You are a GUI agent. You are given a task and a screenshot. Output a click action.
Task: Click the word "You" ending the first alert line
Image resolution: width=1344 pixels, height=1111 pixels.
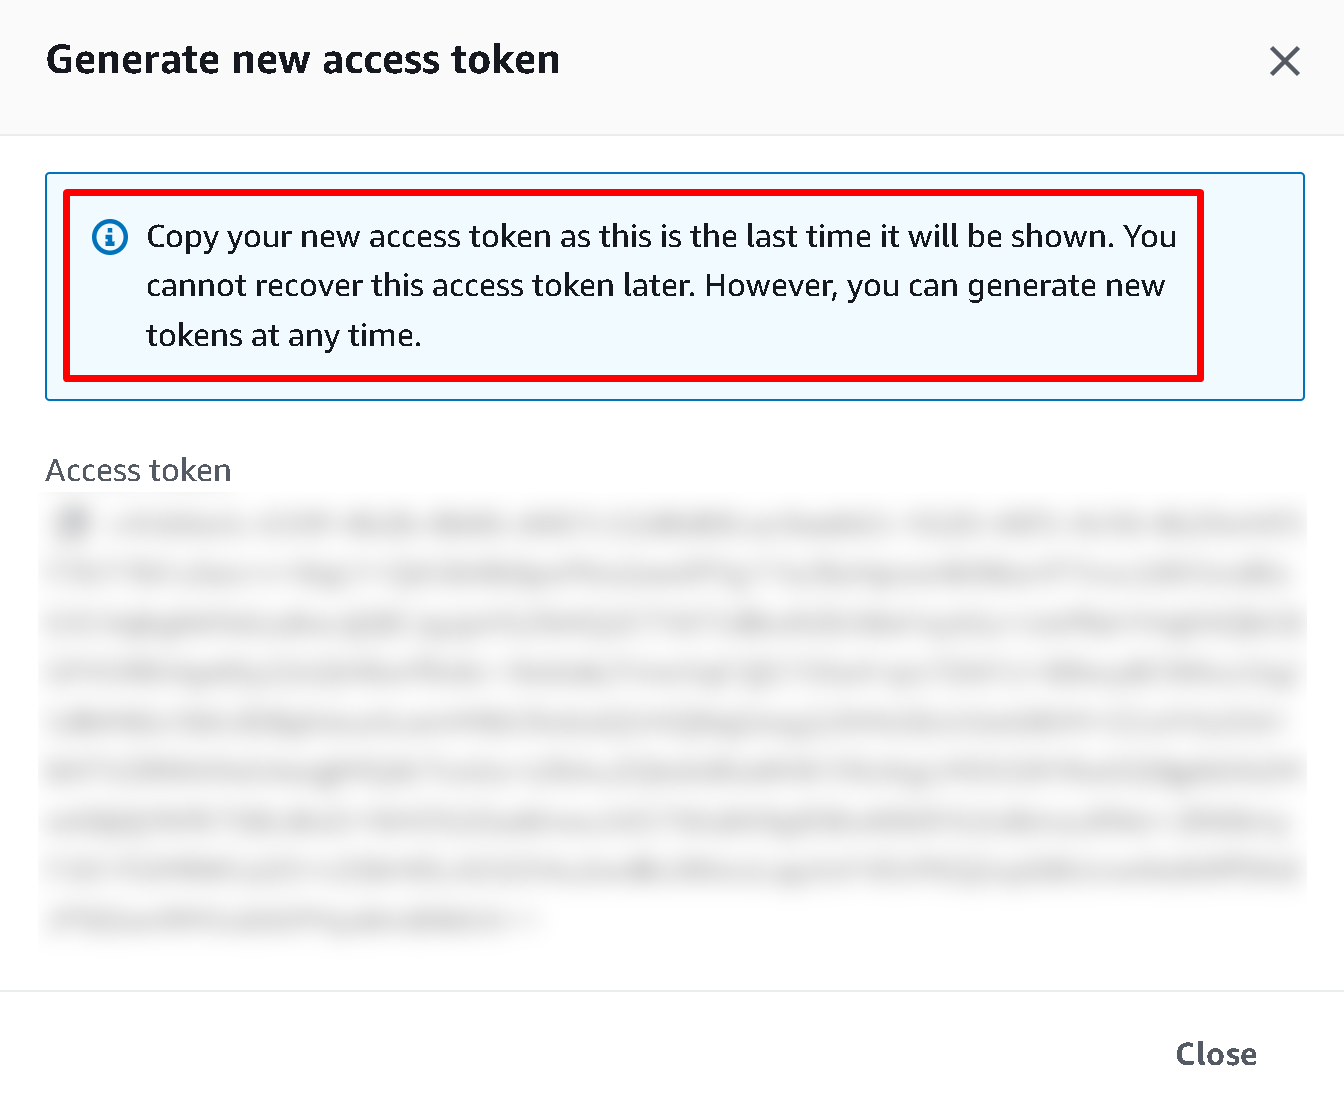pyautogui.click(x=1150, y=237)
